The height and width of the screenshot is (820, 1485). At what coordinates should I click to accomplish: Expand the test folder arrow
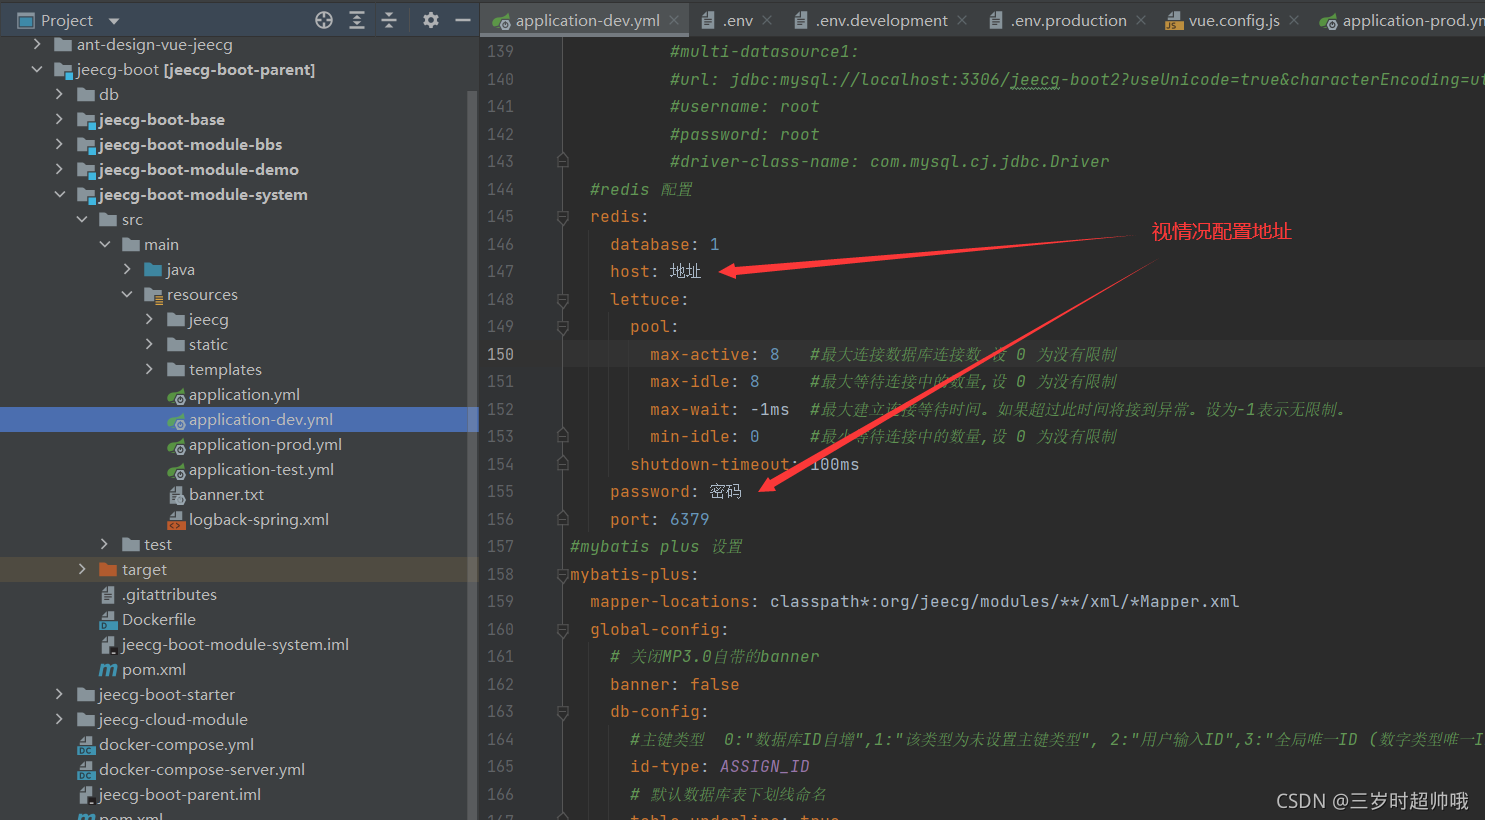click(104, 544)
